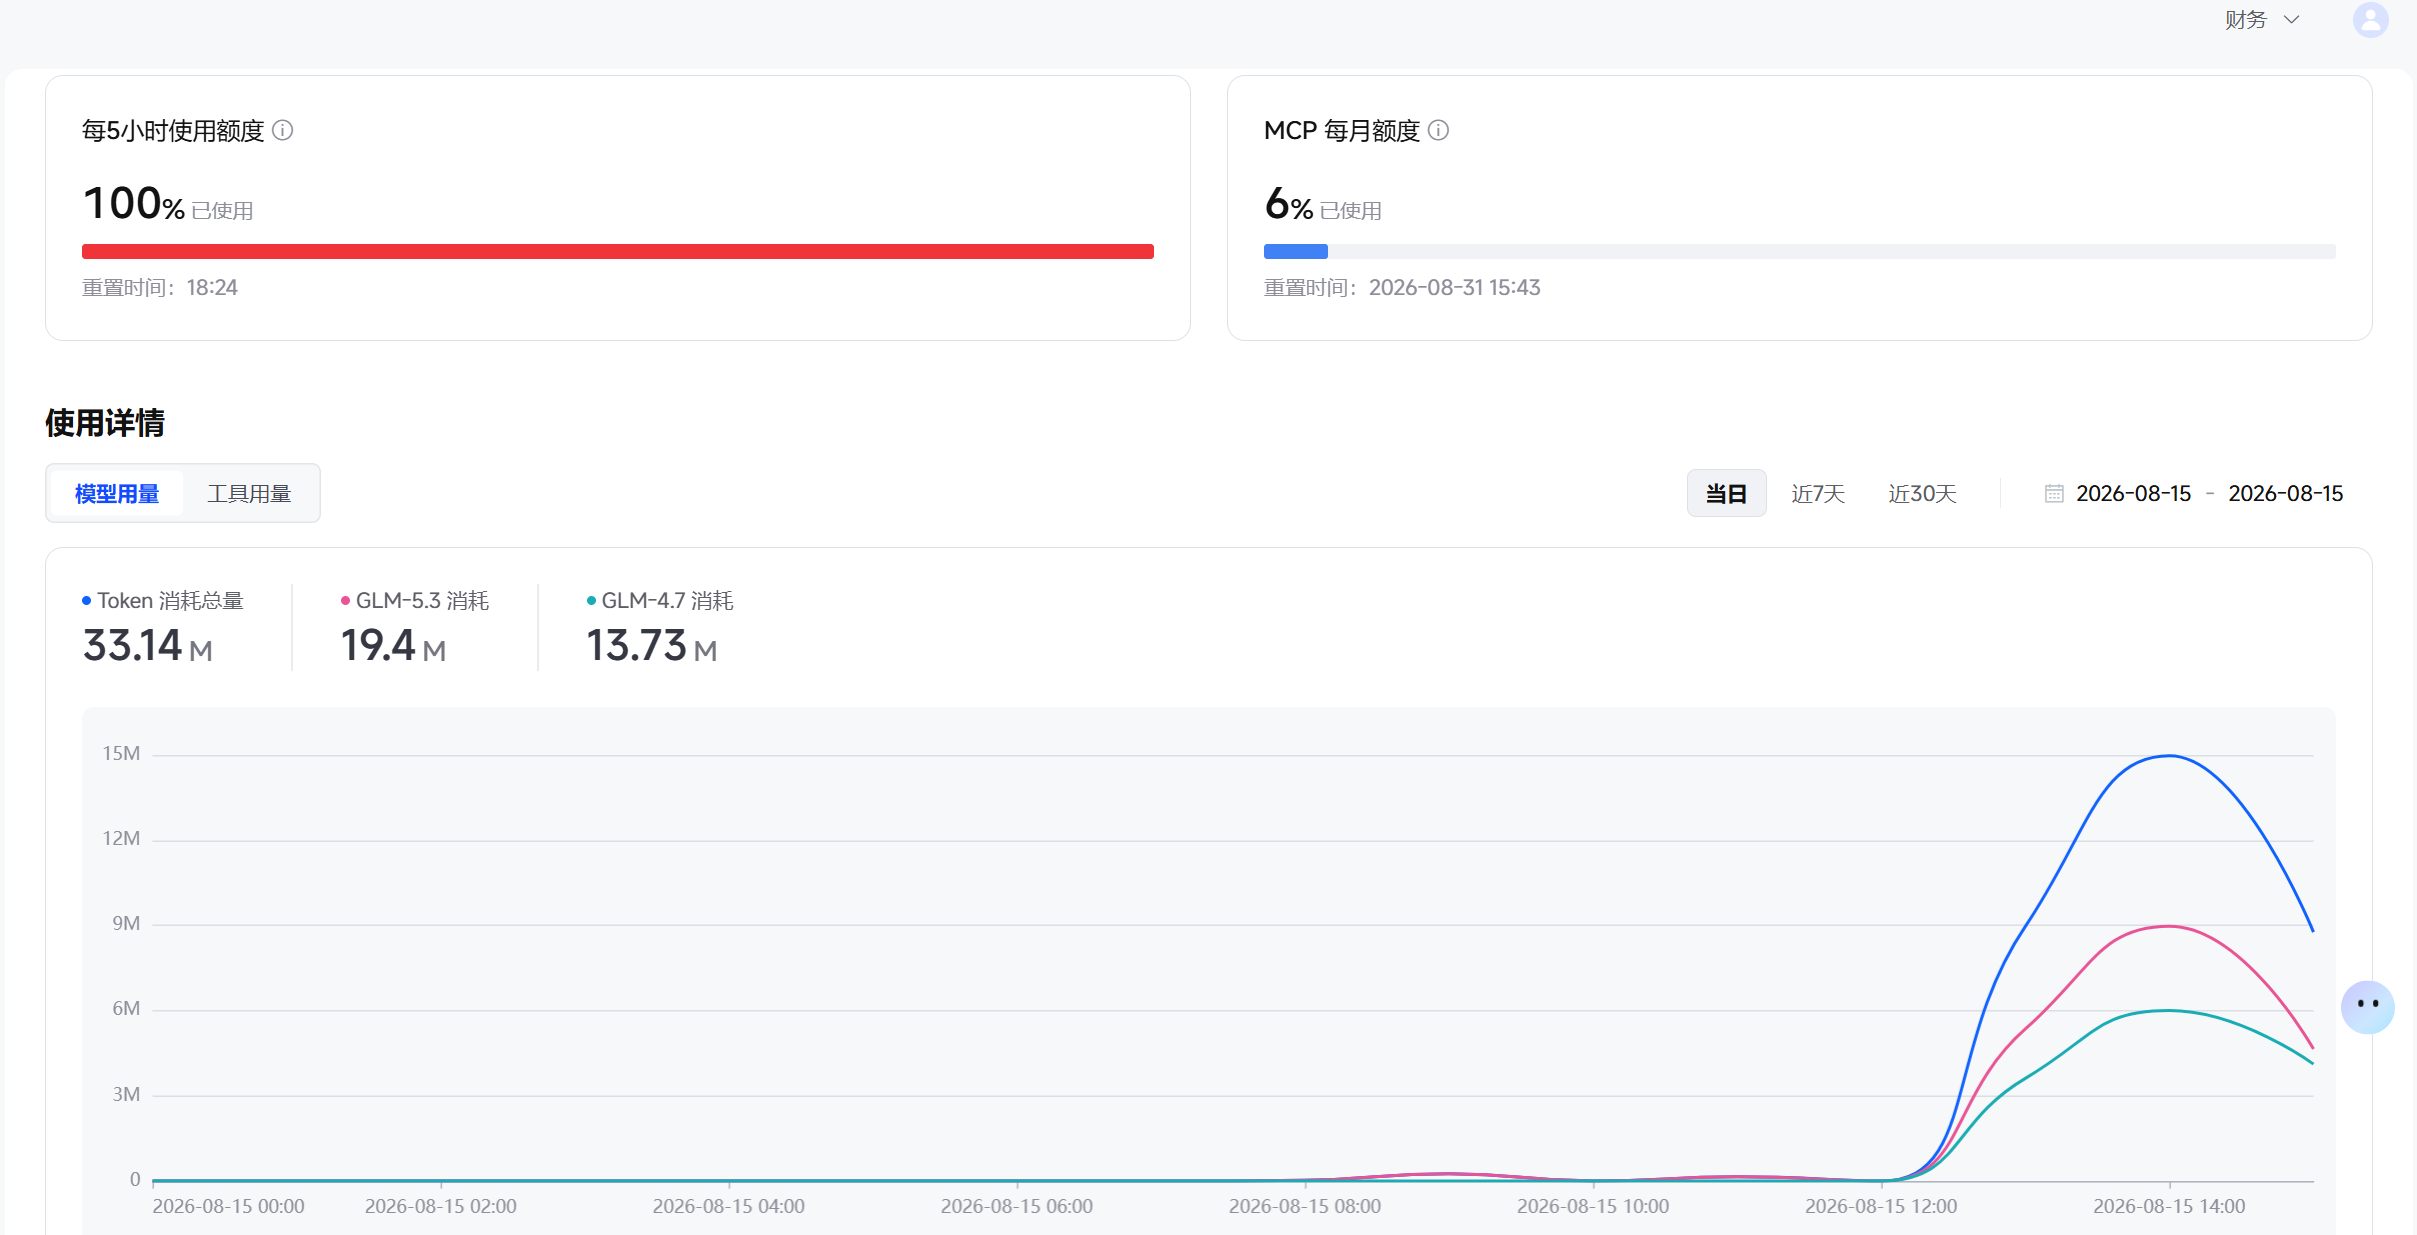Click the blue line peak in chart
2417x1235 pixels.
pyautogui.click(x=2169, y=756)
